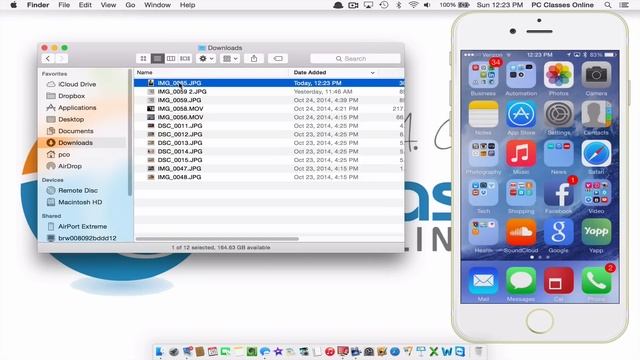Tap the Photos app on iPhone
The image size is (640, 360).
558,75
